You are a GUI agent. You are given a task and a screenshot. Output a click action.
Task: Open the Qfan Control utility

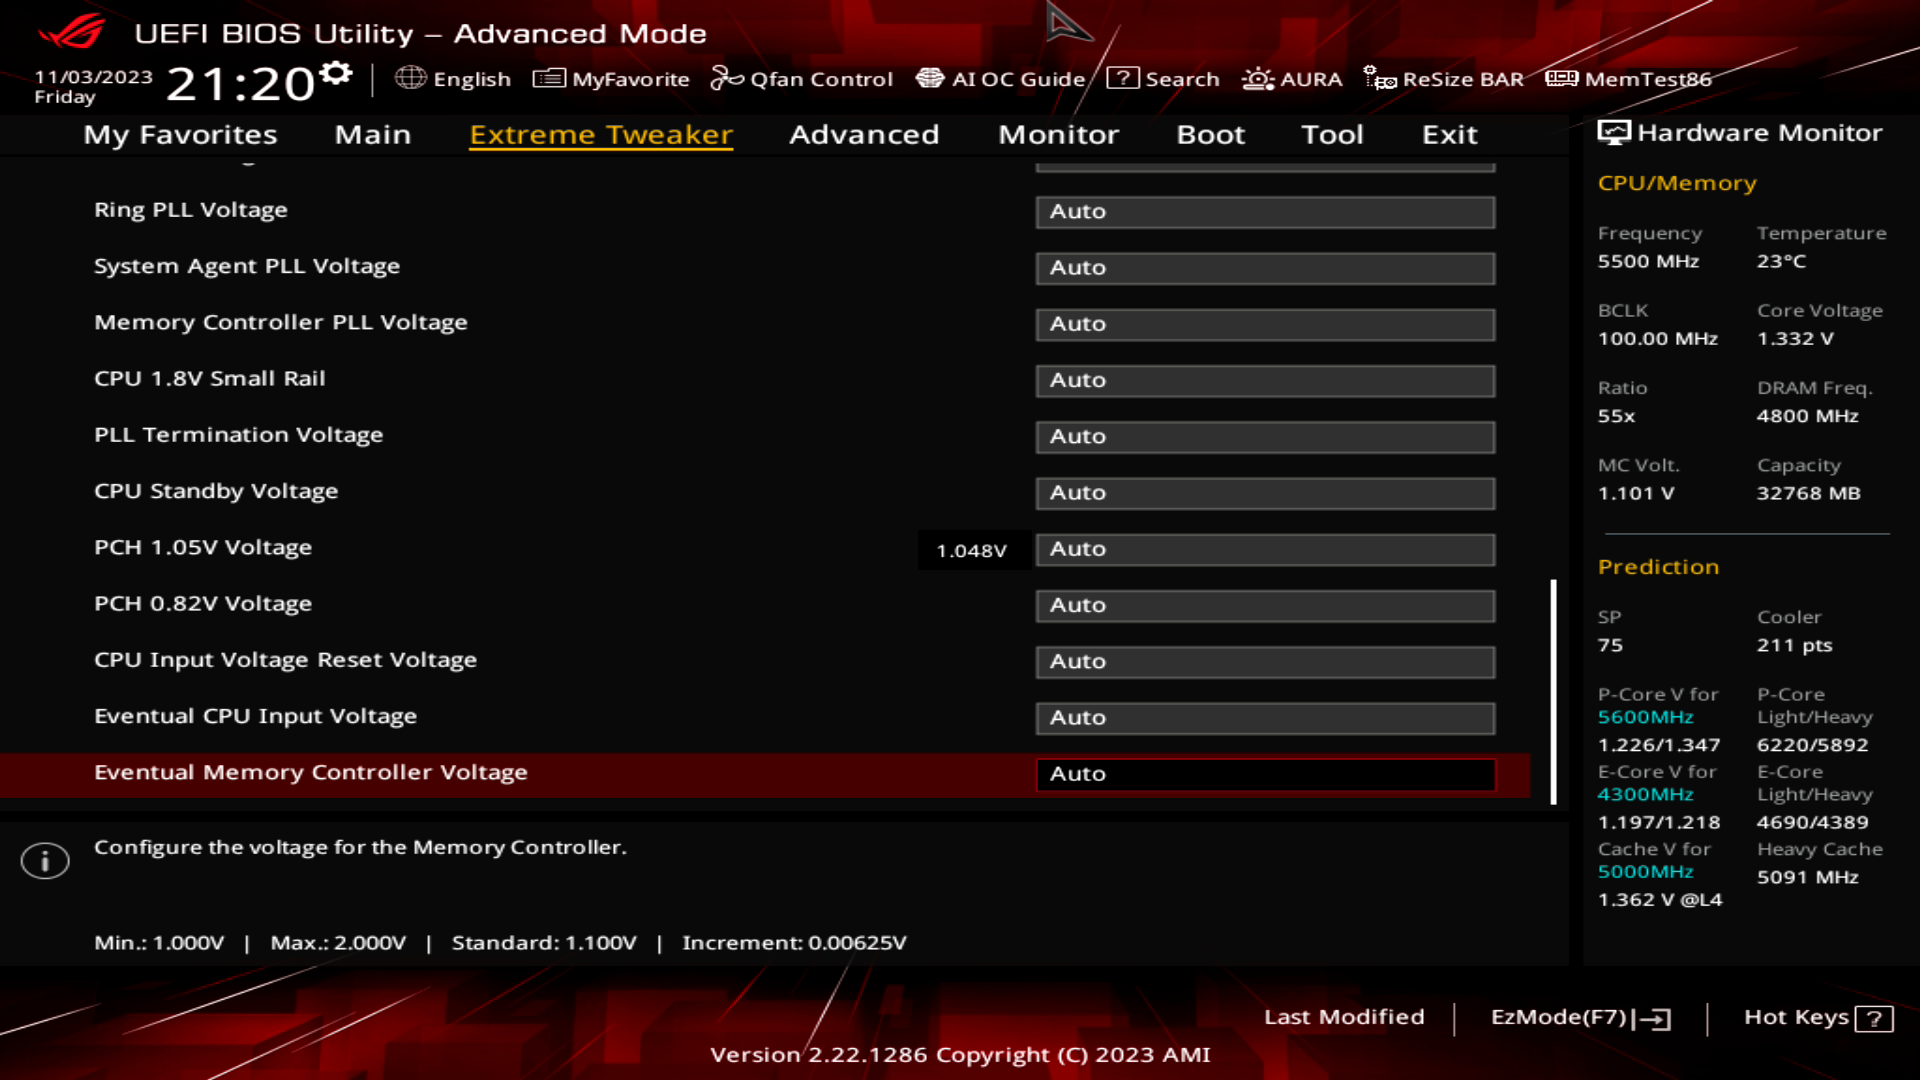point(802,79)
